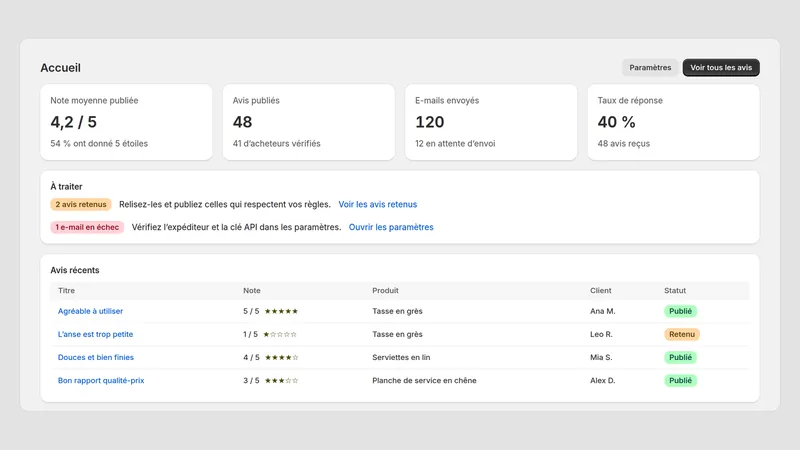Click client name Alex D.
This screenshot has width=800, height=450.
click(603, 381)
